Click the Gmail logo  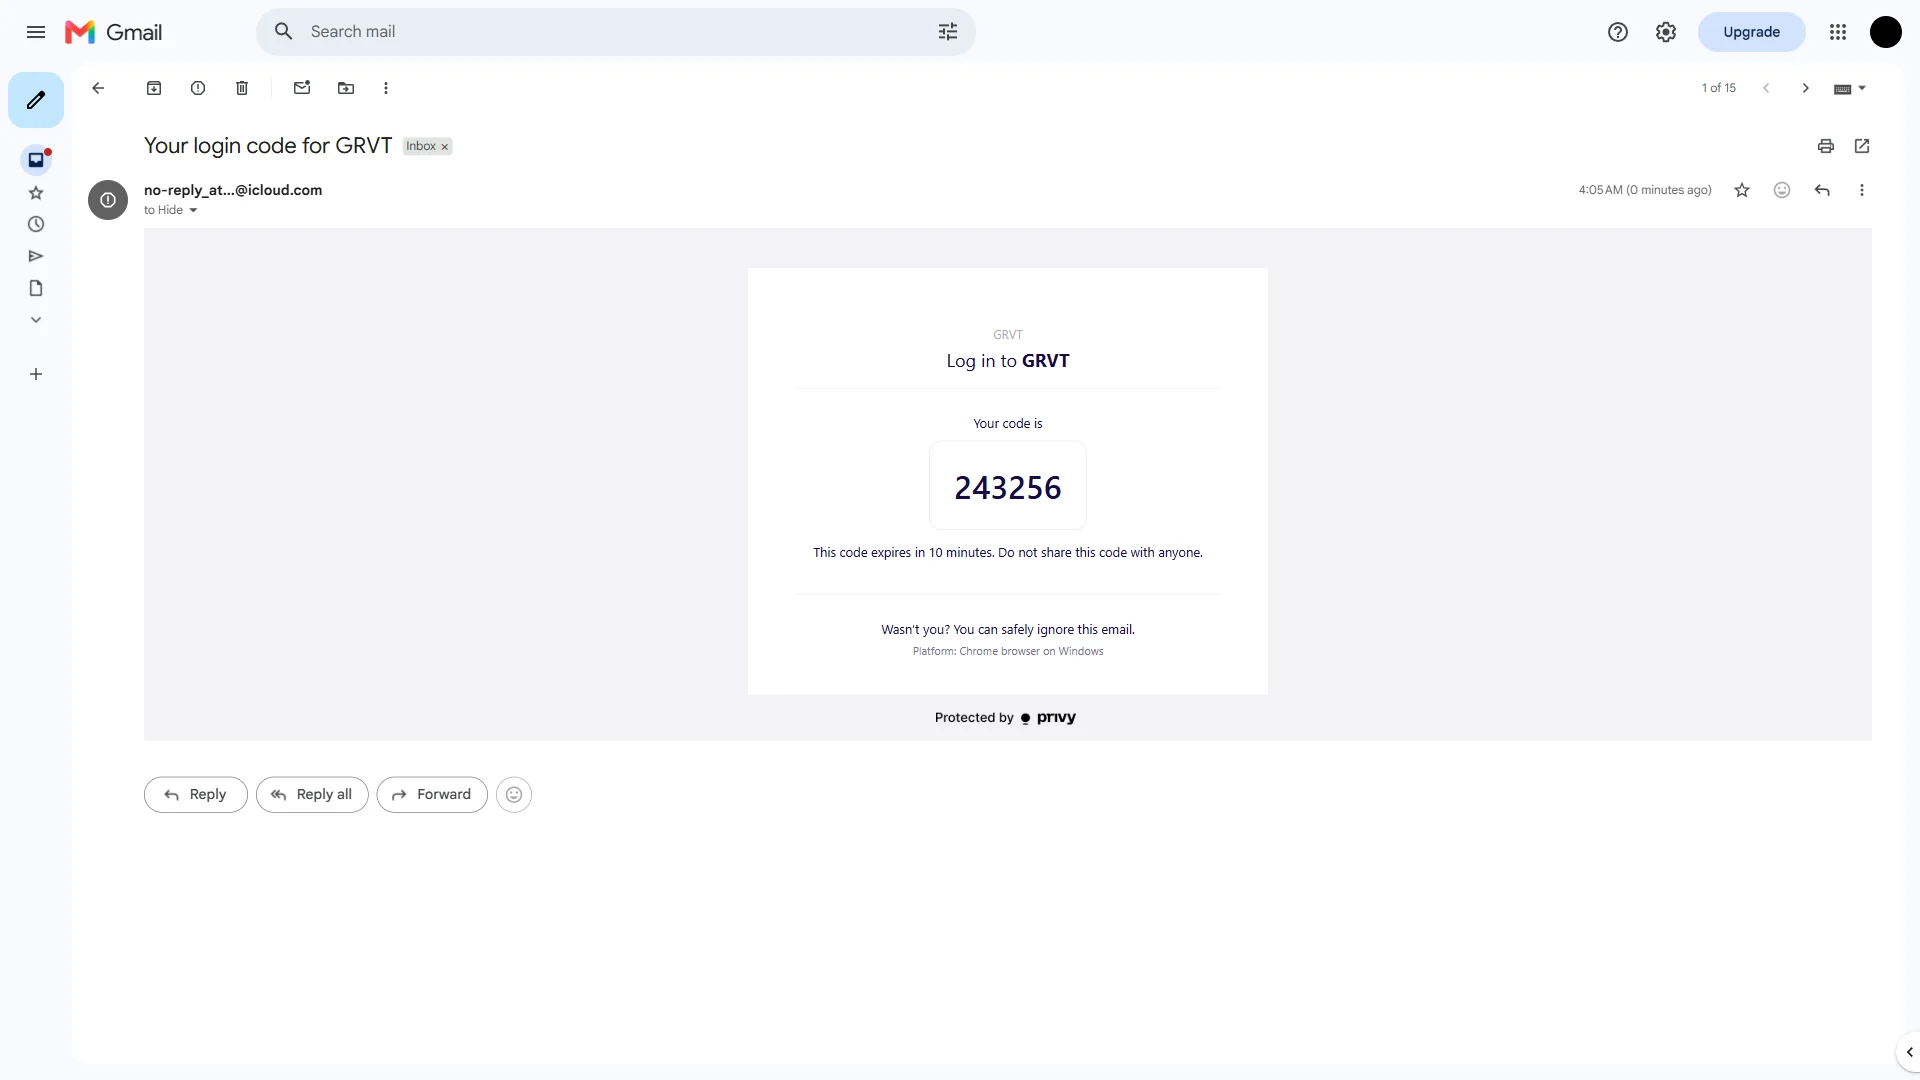tap(113, 32)
